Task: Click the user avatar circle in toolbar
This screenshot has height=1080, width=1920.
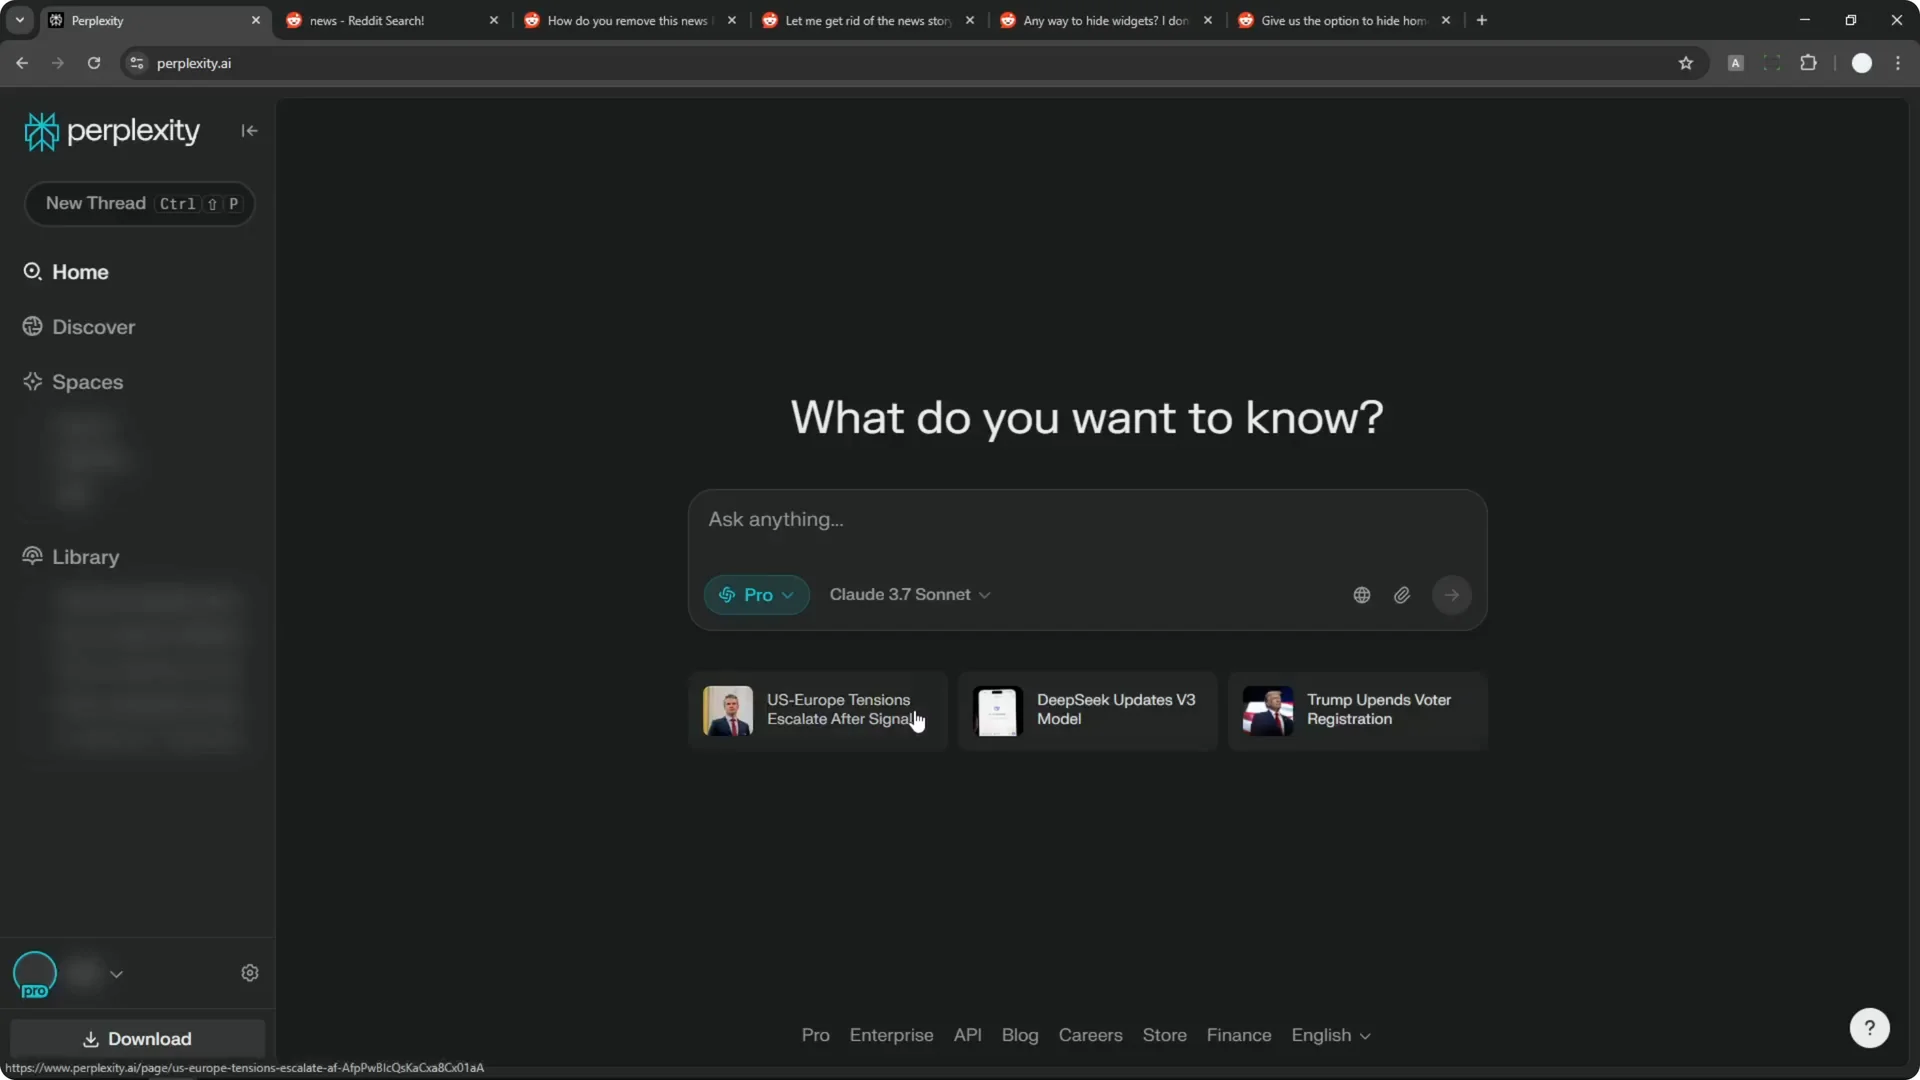Action: [1862, 62]
